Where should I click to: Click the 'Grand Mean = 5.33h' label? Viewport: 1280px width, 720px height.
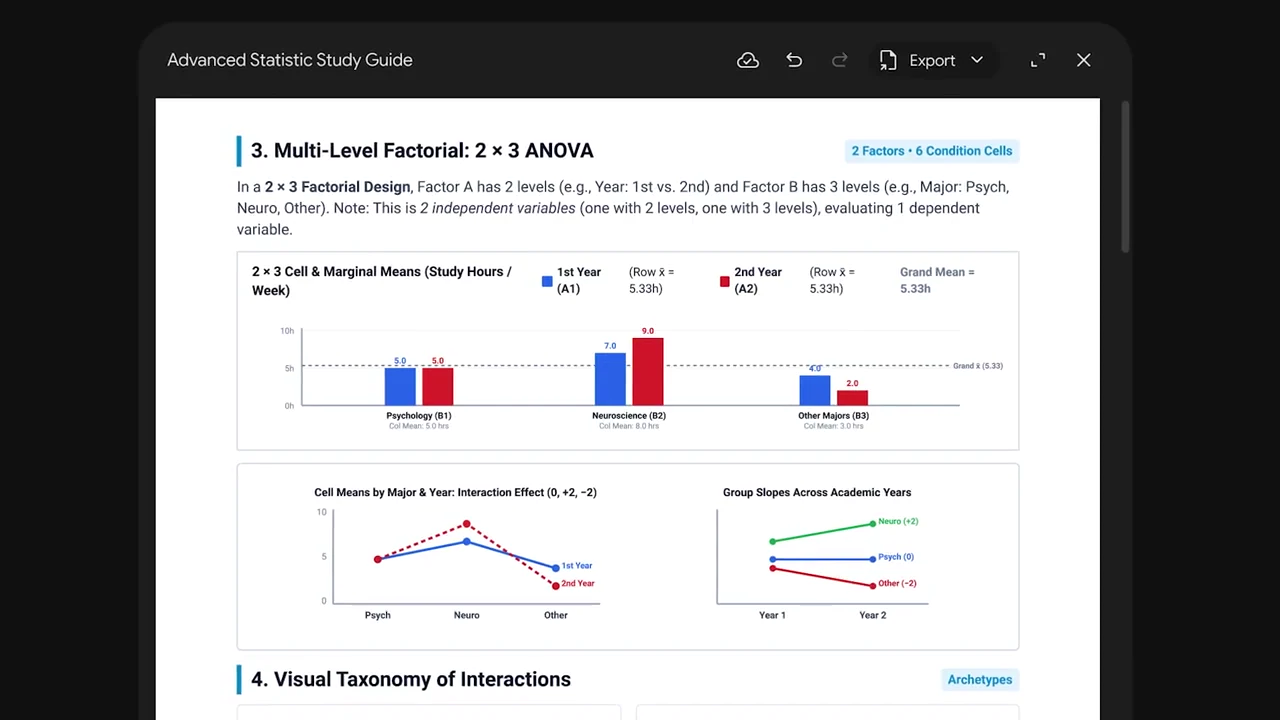pyautogui.click(x=936, y=280)
